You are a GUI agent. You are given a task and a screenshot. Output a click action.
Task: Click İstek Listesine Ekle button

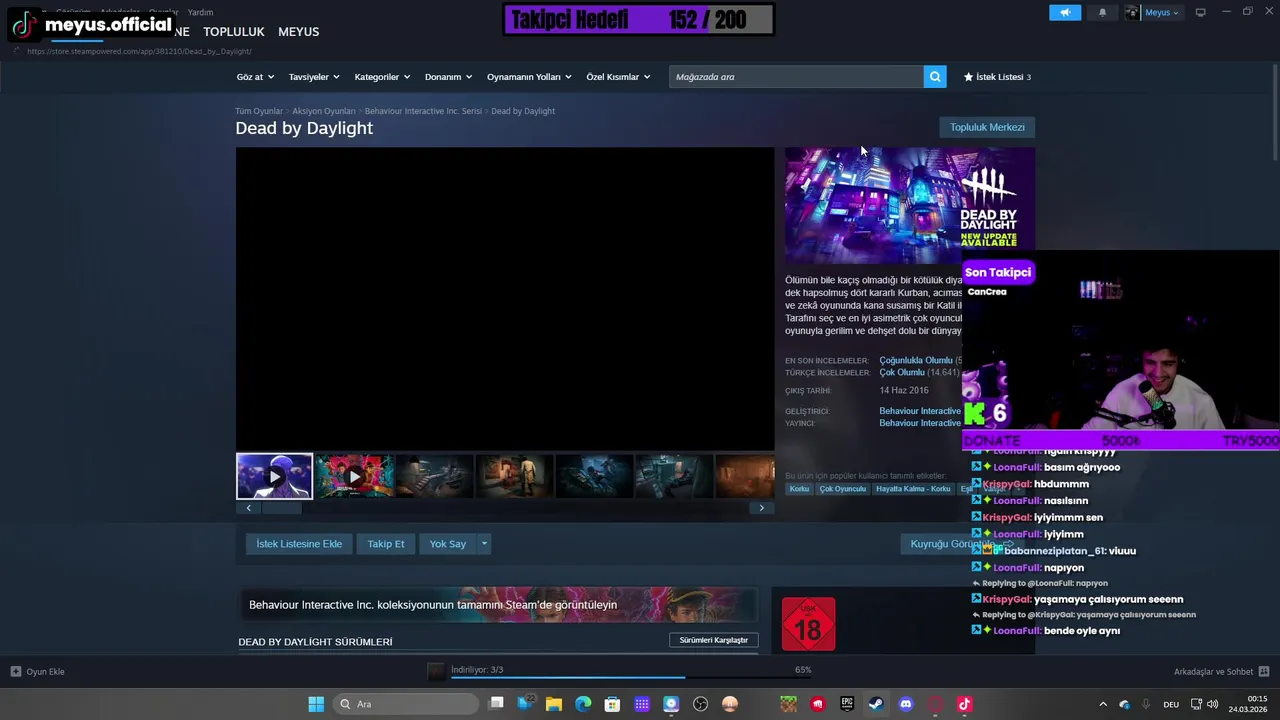[299, 544]
